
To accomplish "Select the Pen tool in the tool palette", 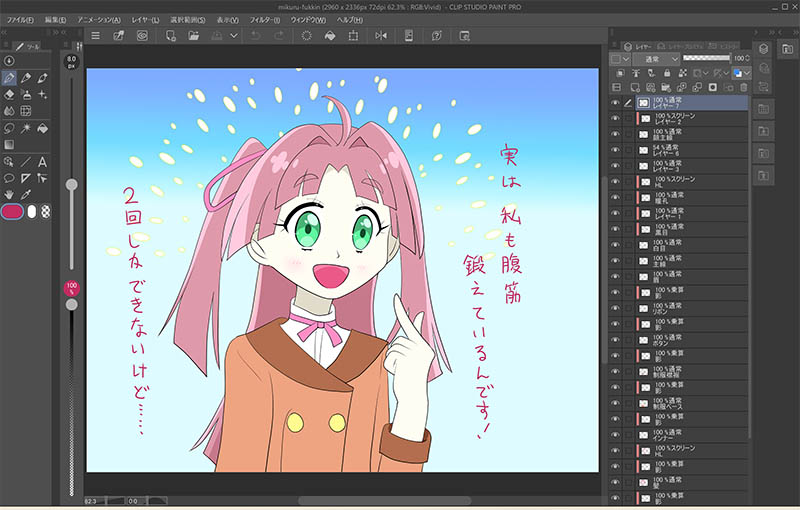I will [9, 78].
